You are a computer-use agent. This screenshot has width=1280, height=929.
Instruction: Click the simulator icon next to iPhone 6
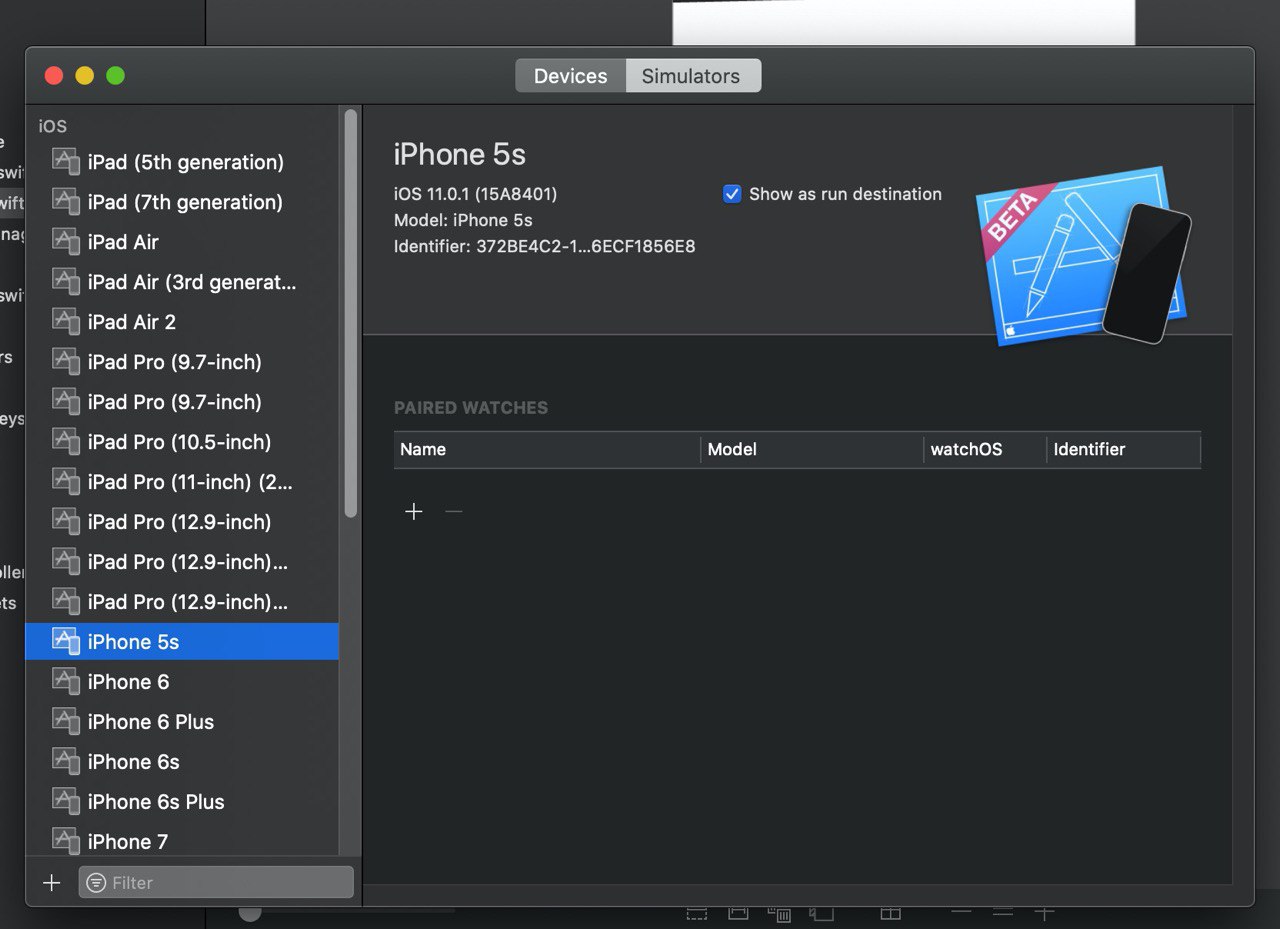pos(66,682)
